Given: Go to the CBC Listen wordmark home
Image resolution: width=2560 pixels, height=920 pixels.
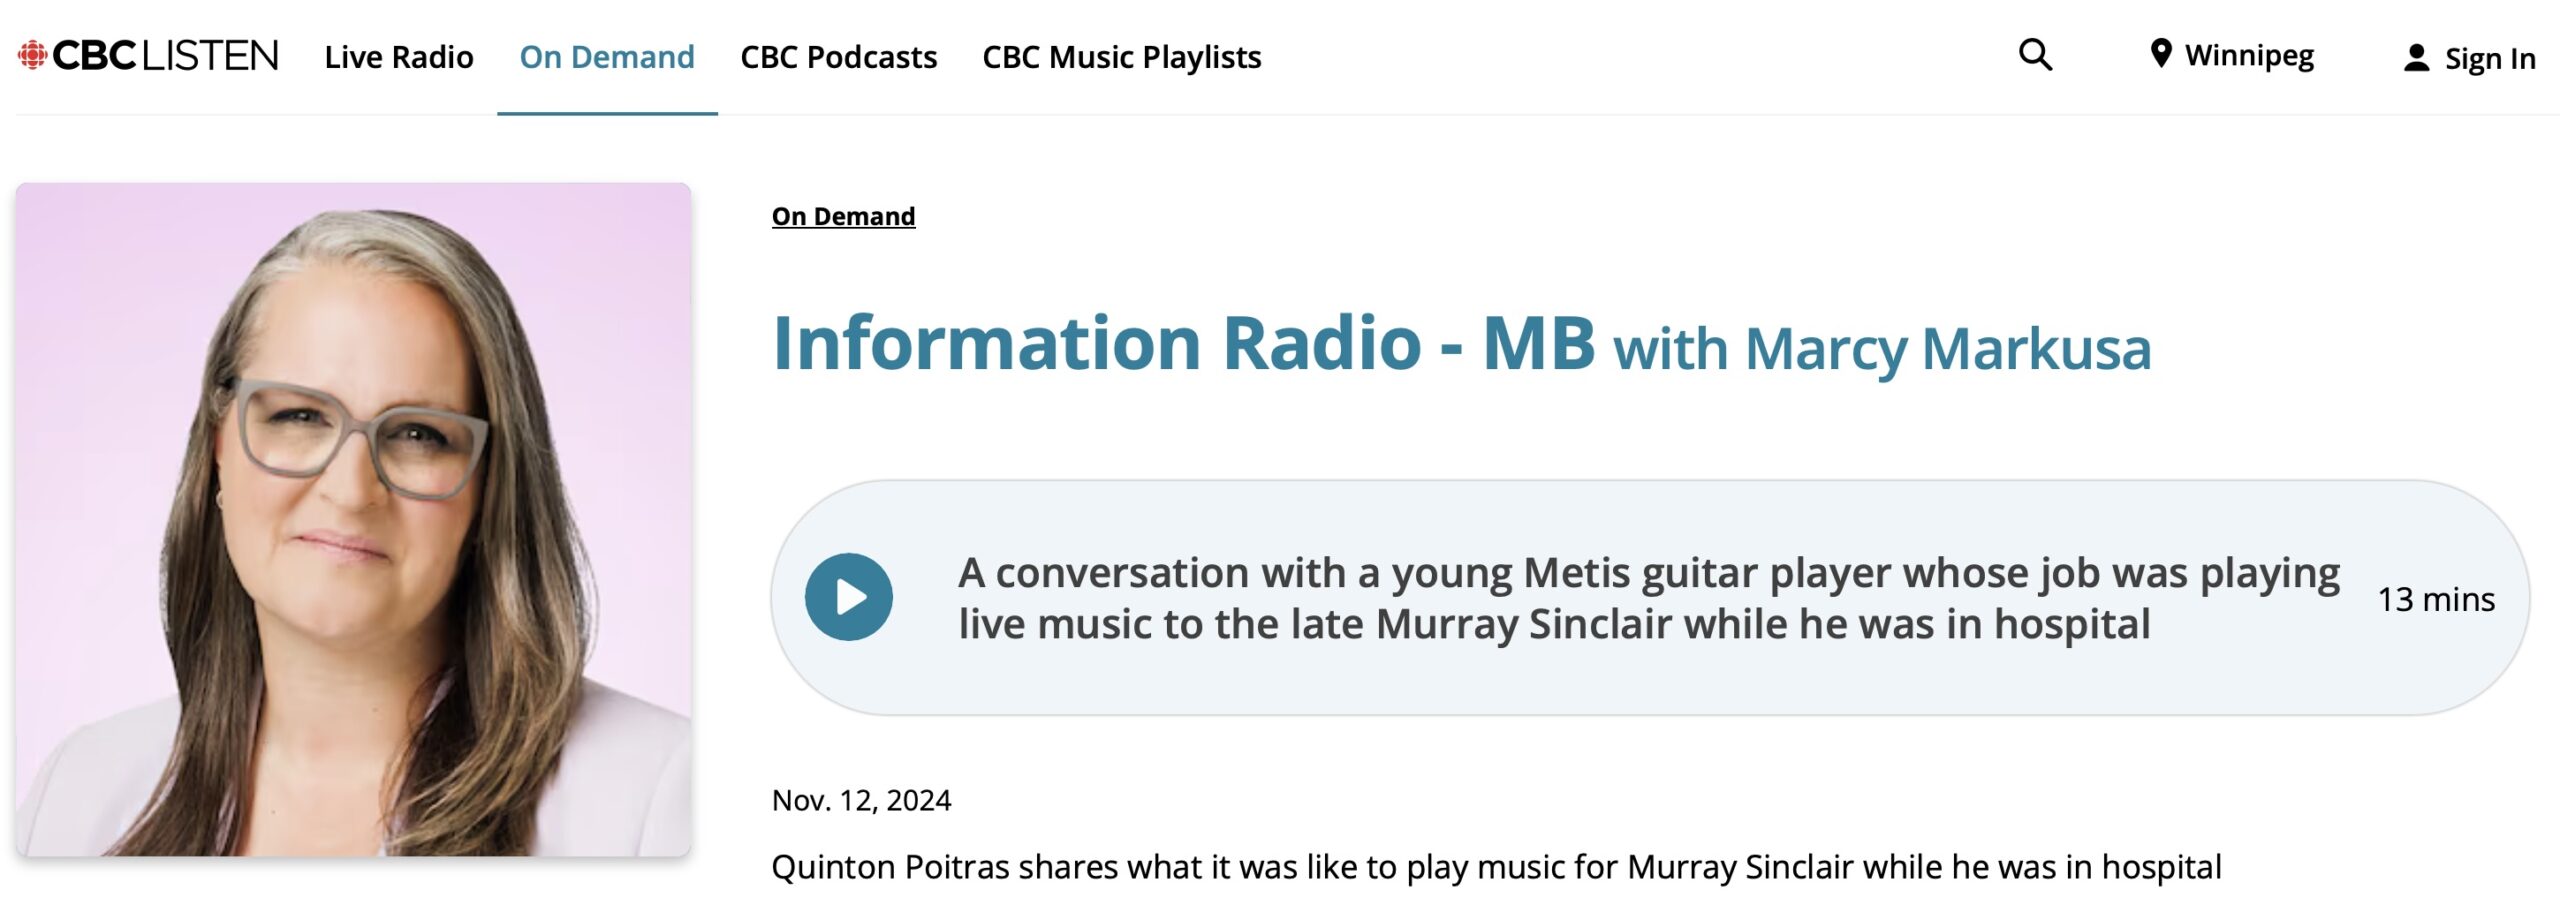Looking at the screenshot, I should 166,56.
